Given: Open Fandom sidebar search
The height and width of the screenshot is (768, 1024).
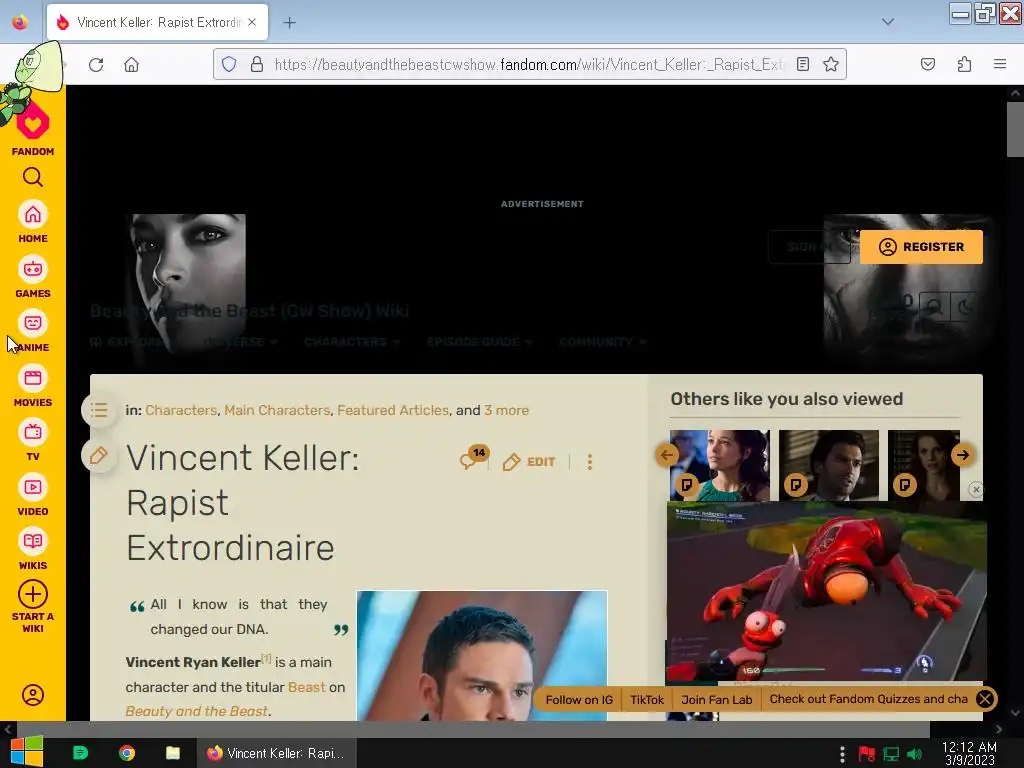Looking at the screenshot, I should click(x=33, y=177).
